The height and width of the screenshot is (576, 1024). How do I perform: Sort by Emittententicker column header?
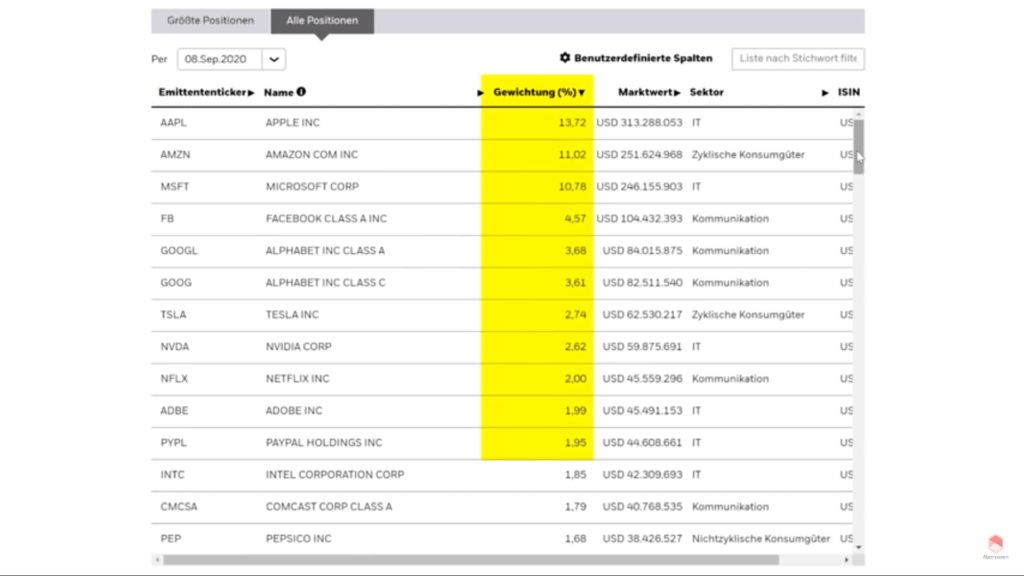tap(202, 92)
